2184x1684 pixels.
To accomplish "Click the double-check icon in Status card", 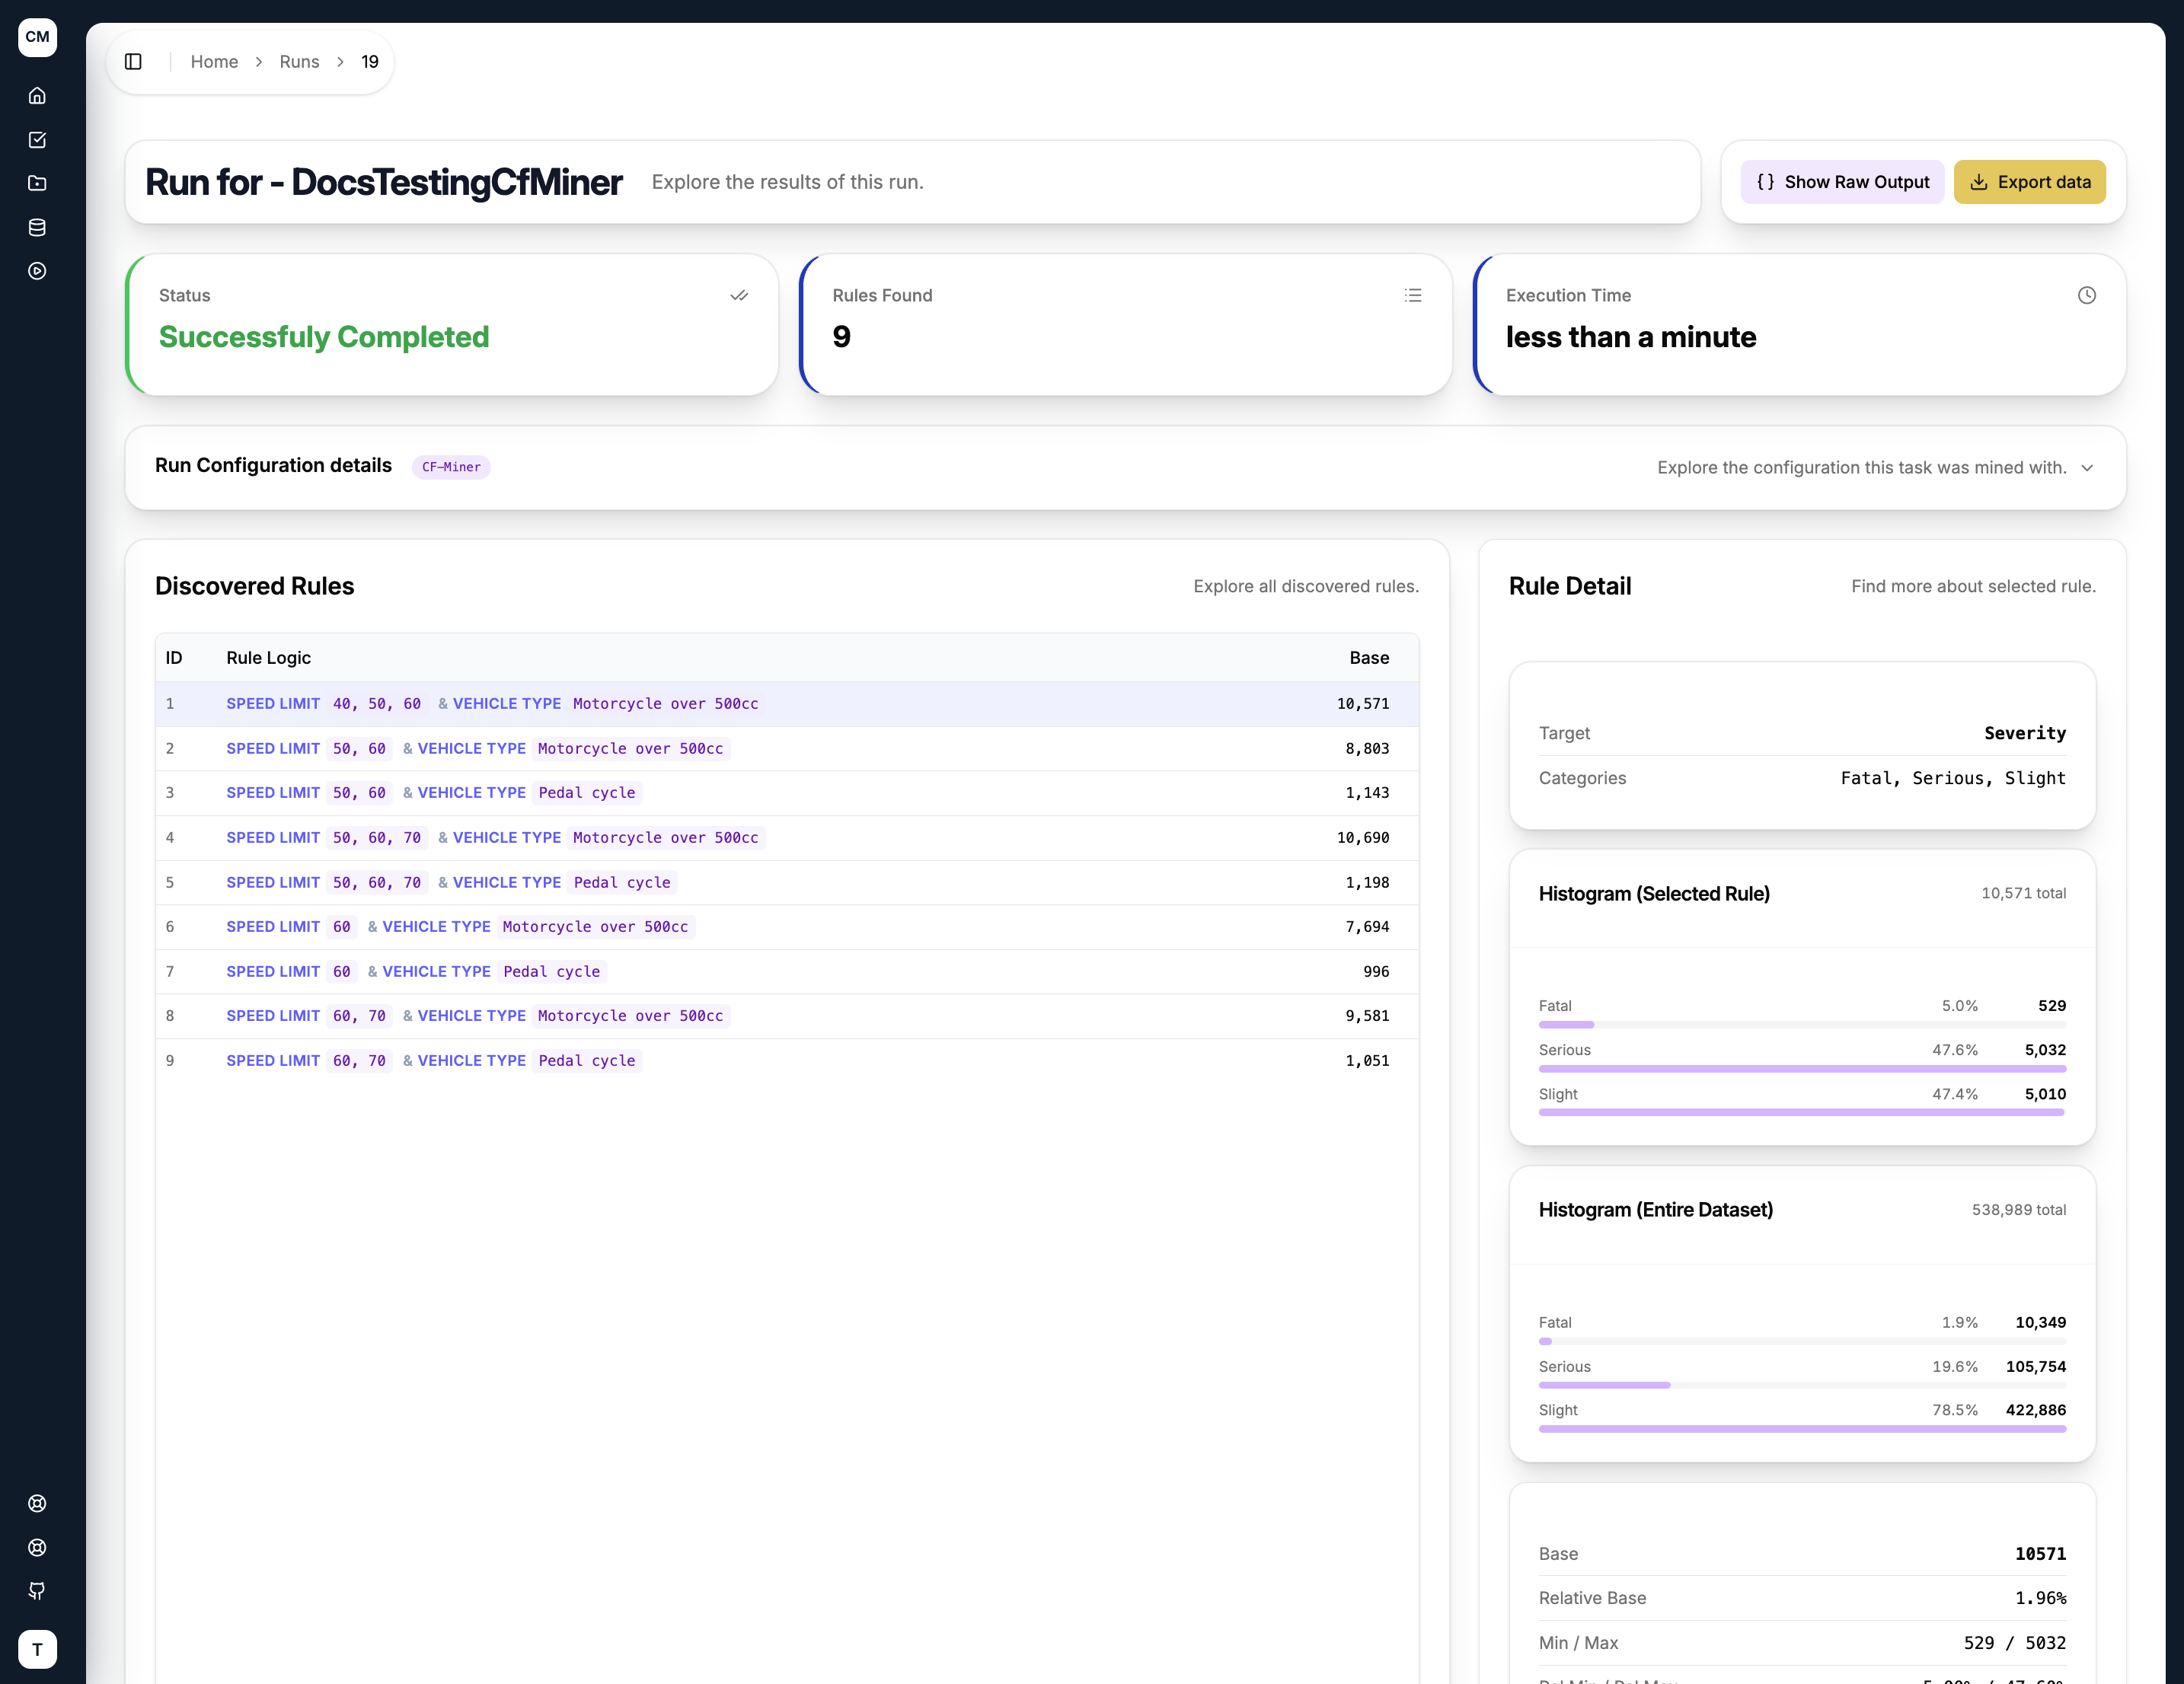I will (x=739, y=295).
